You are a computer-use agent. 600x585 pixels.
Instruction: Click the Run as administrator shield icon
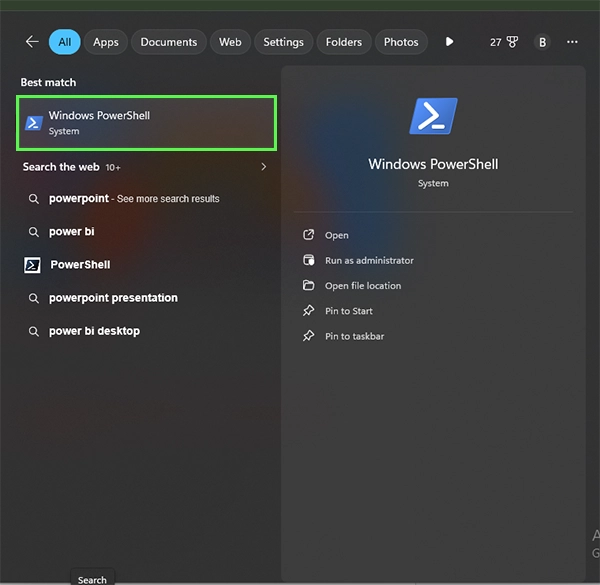[308, 260]
